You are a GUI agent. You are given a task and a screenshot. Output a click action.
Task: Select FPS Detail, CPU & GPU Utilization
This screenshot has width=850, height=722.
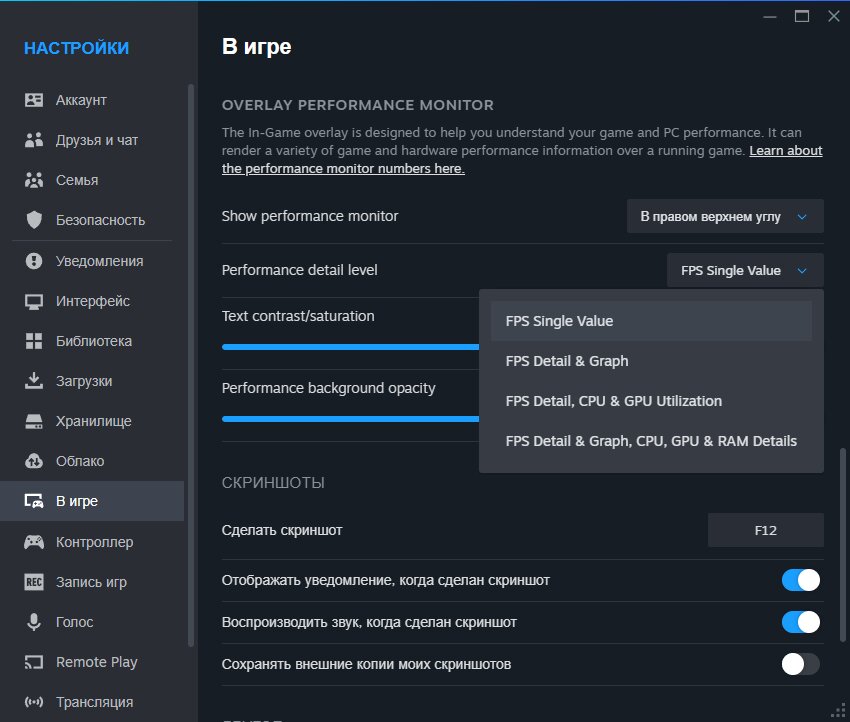click(x=613, y=401)
